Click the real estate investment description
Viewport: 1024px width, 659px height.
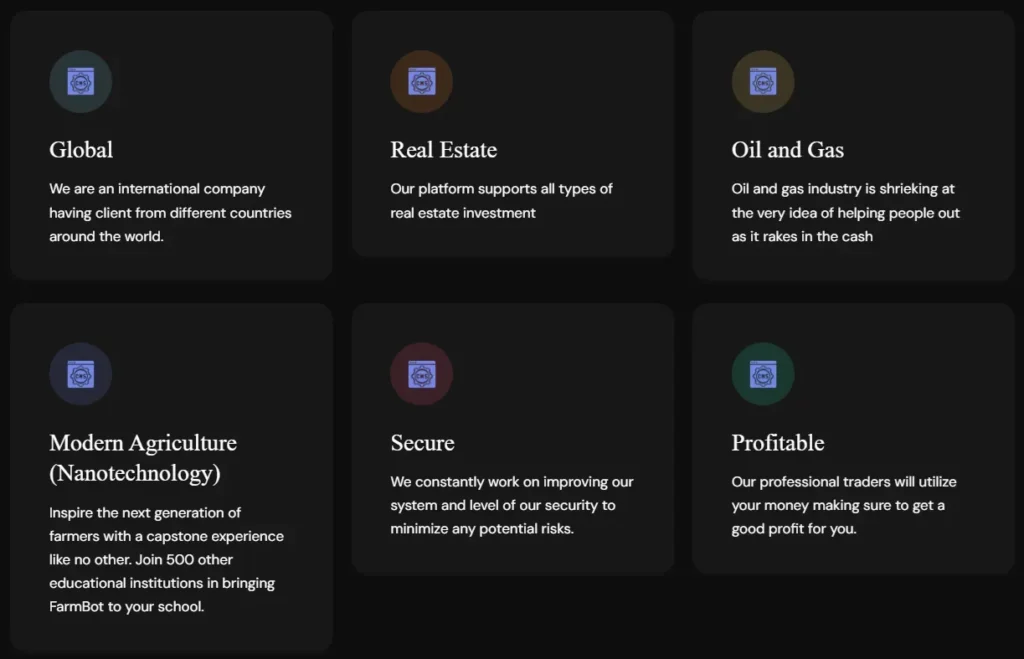(x=501, y=200)
